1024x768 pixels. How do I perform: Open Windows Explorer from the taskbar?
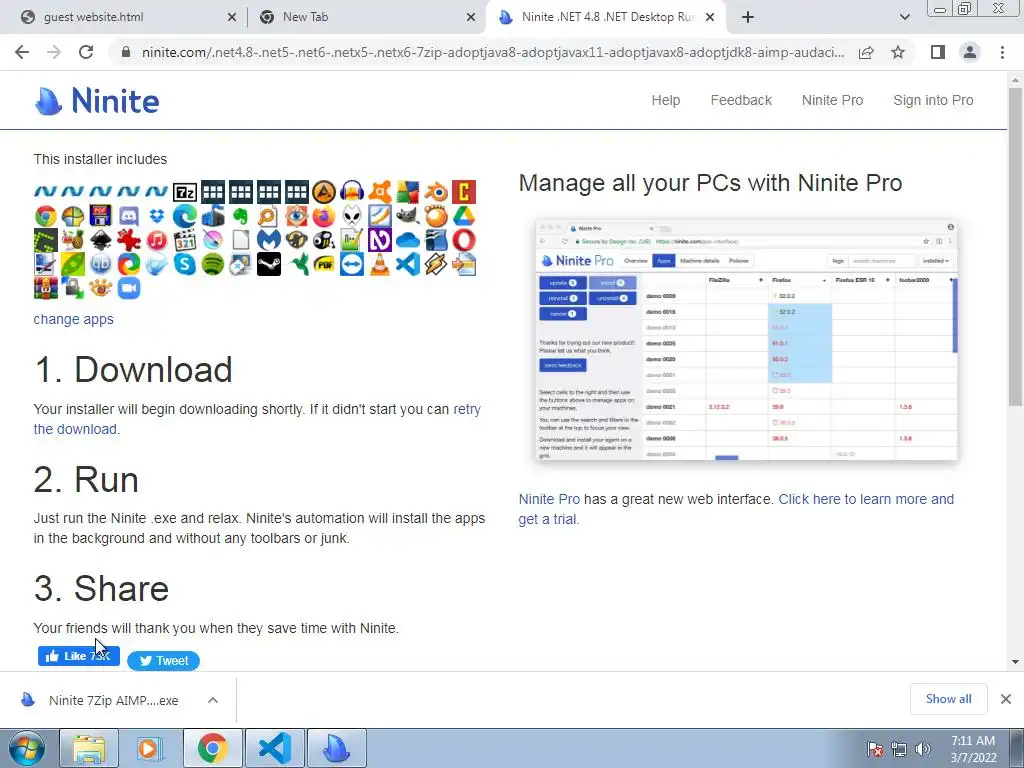[89, 748]
